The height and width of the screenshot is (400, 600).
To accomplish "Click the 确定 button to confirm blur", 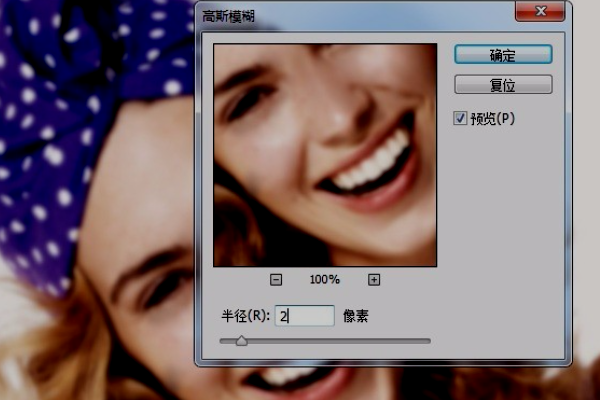I will tap(503, 55).
